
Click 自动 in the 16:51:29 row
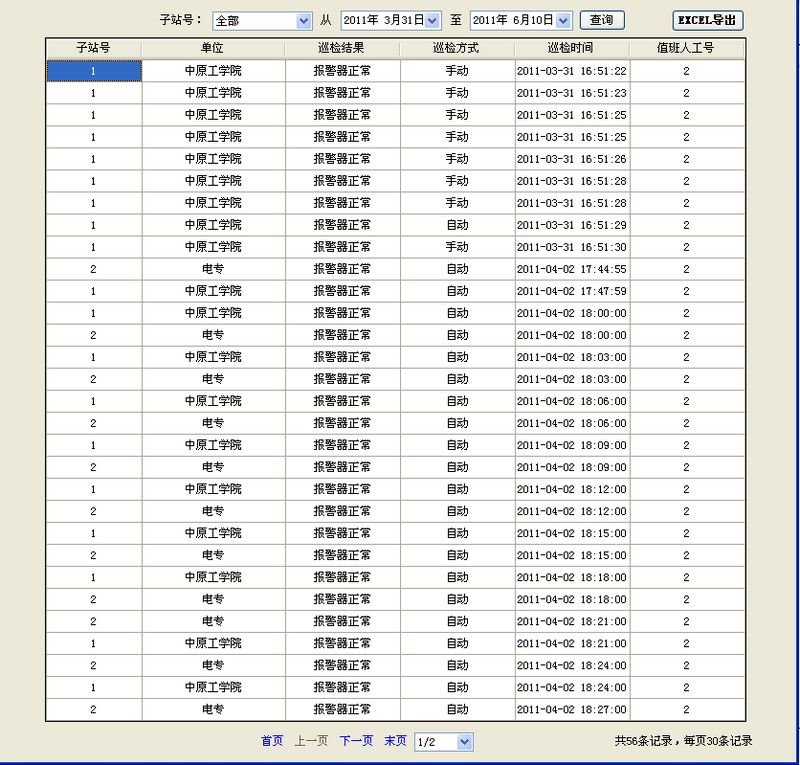pos(457,225)
